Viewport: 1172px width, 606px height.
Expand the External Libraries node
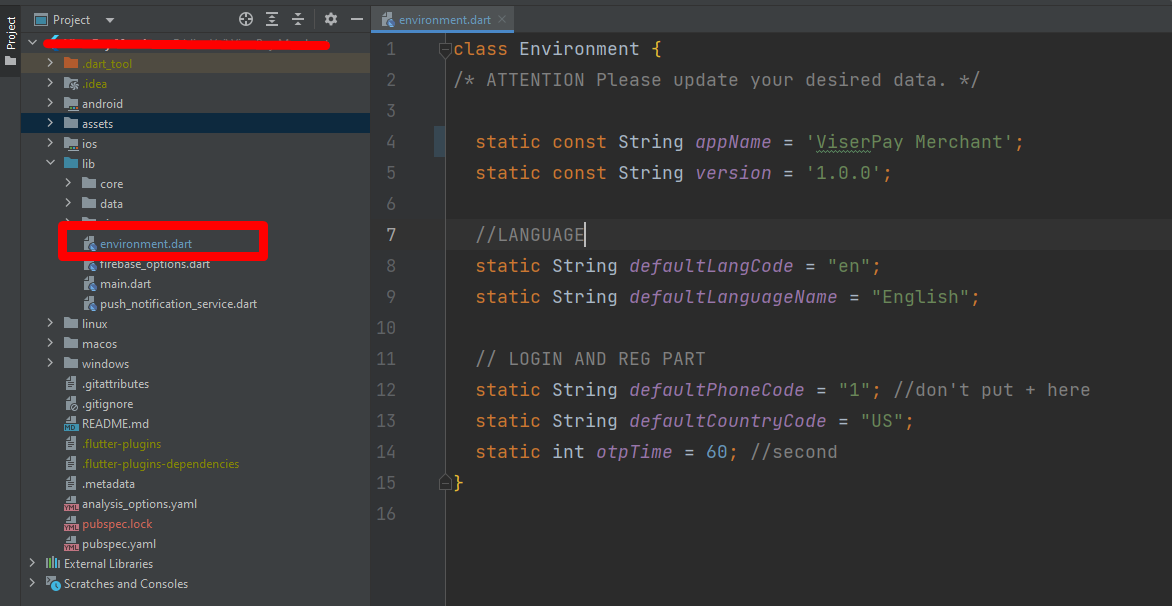click(33, 564)
